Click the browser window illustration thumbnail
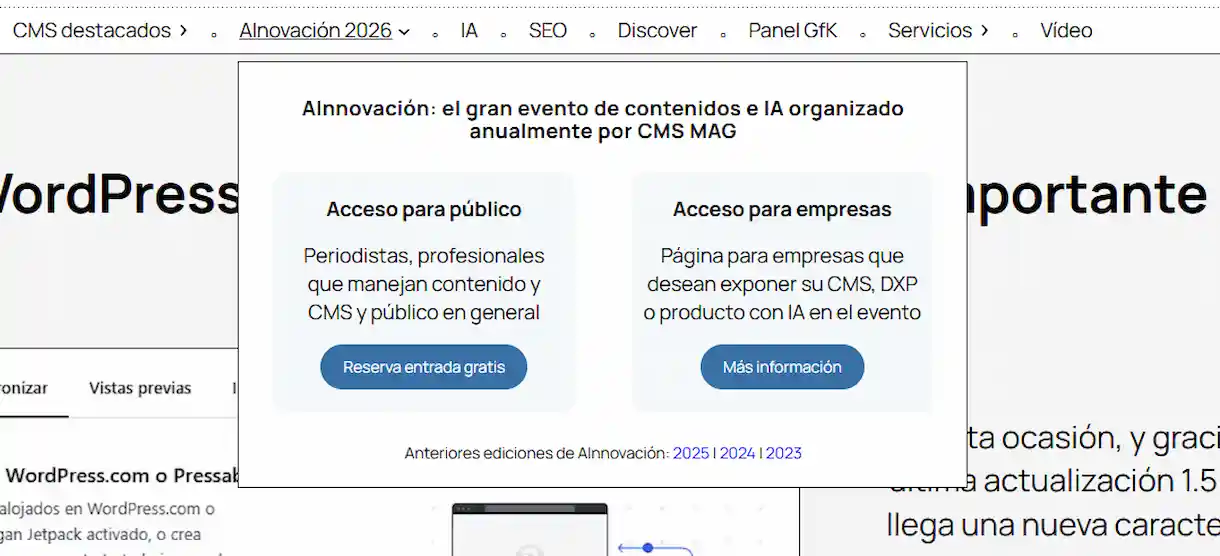Image resolution: width=1220 pixels, height=556 pixels. pos(530,528)
